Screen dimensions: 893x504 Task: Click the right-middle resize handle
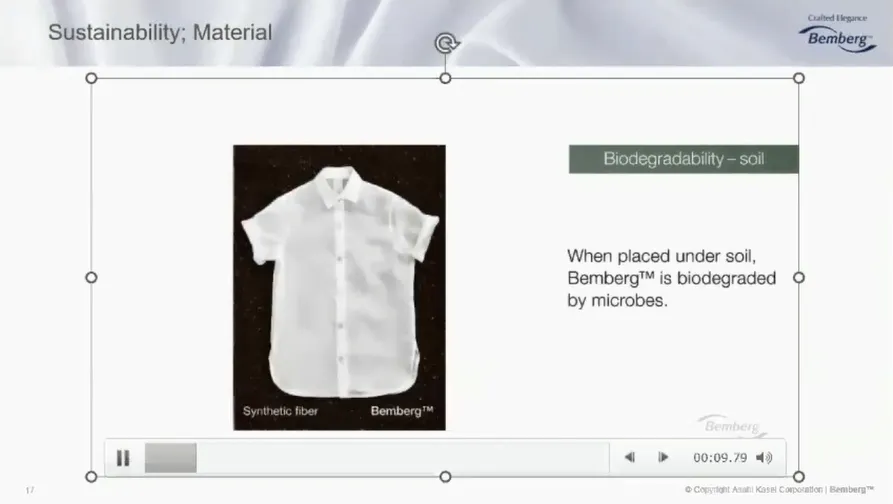pyautogui.click(x=799, y=277)
